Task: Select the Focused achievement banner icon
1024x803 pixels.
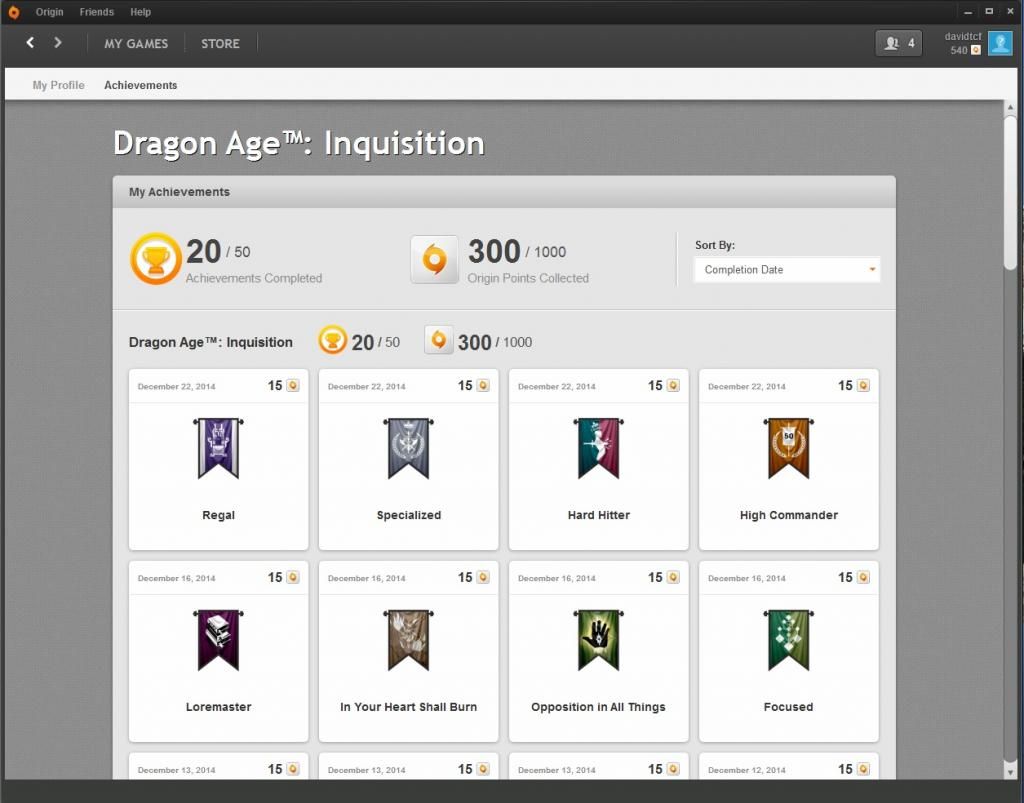Action: click(x=788, y=640)
